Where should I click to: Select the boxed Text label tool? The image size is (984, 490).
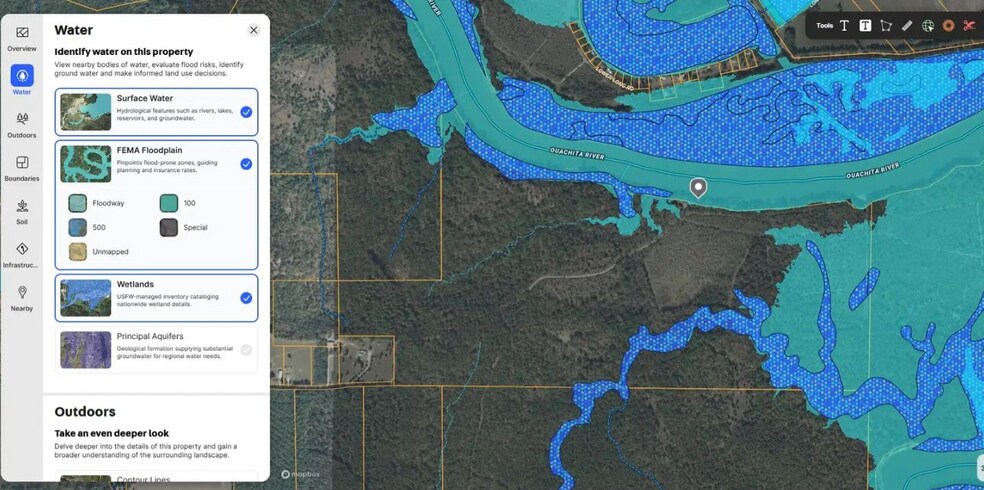pos(865,26)
